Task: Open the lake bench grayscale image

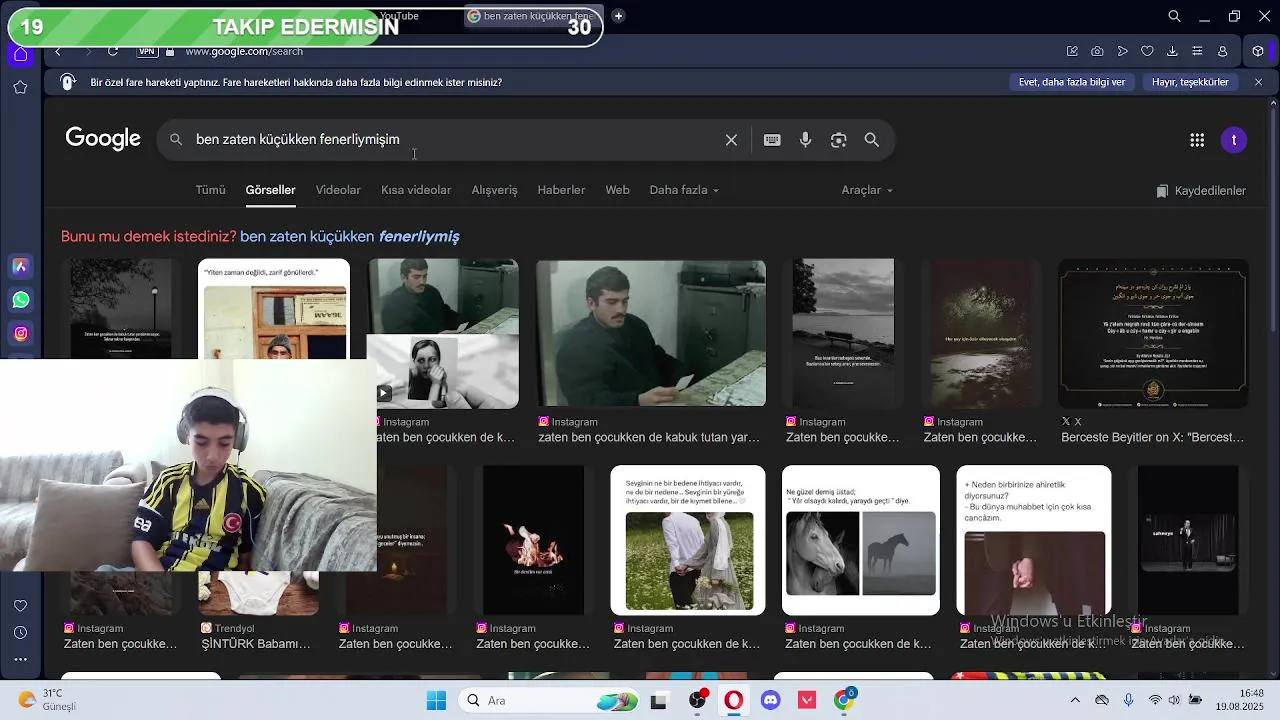Action: point(843,333)
